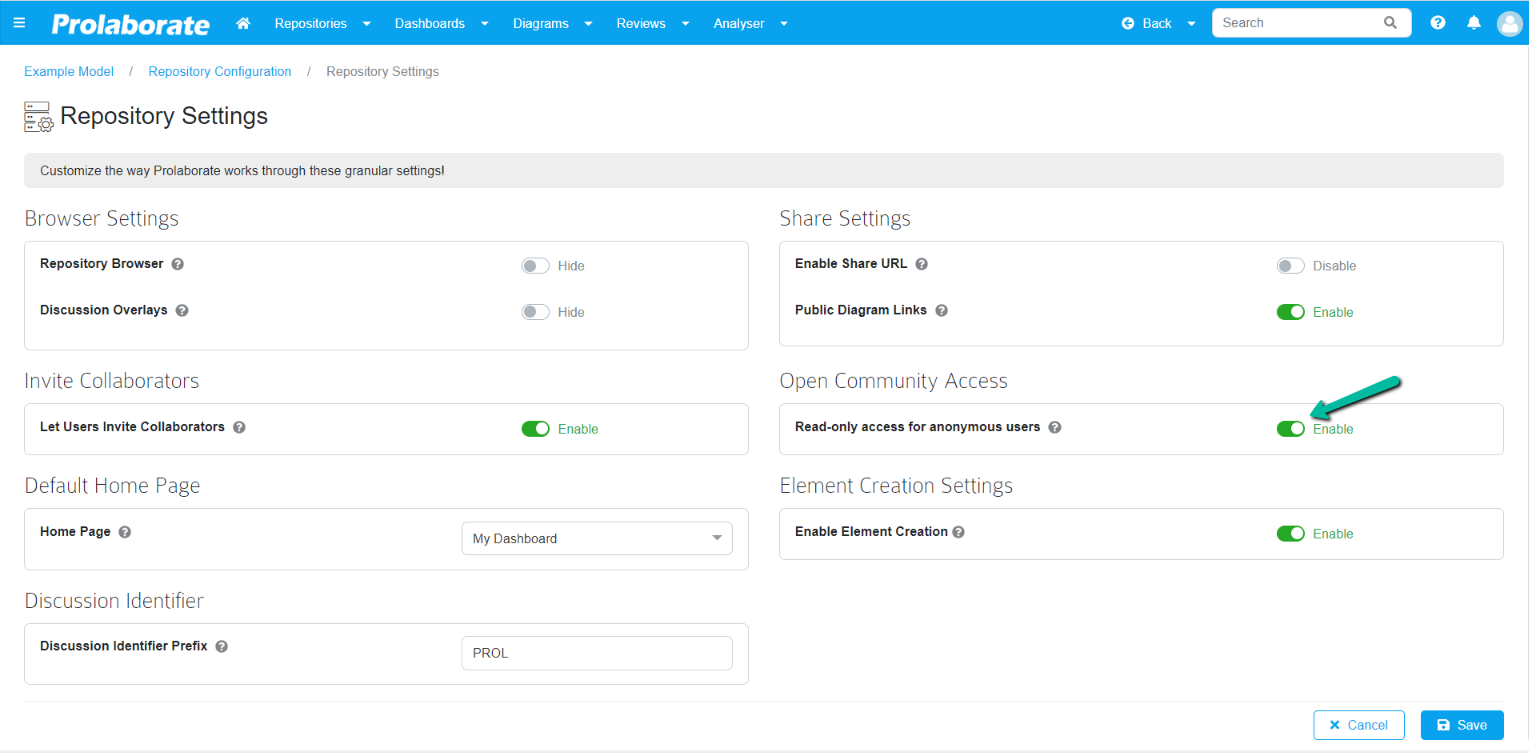
Task: Click the Repository Settings heading icon
Action: 39,117
